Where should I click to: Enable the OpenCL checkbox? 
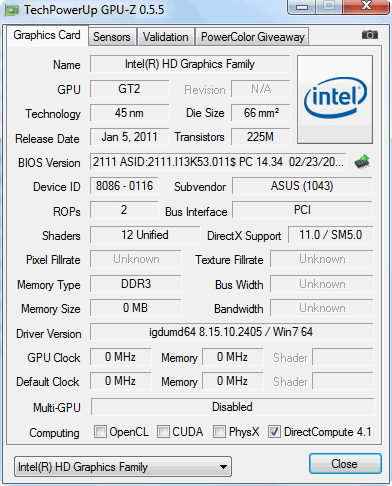[100, 431]
